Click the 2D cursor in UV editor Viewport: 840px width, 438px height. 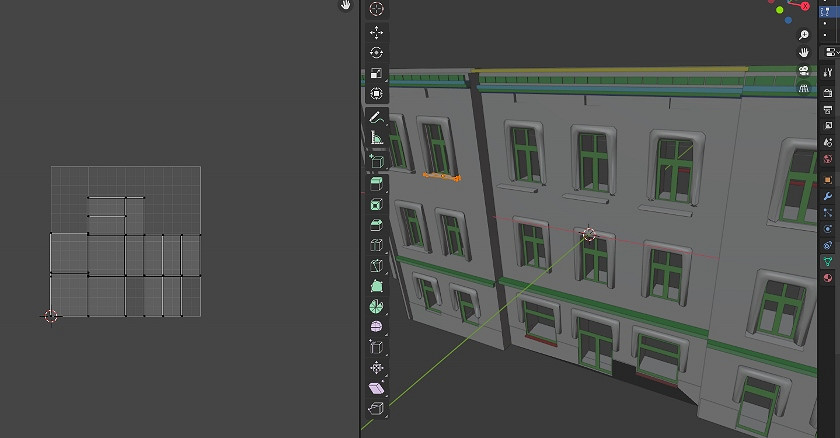point(50,316)
